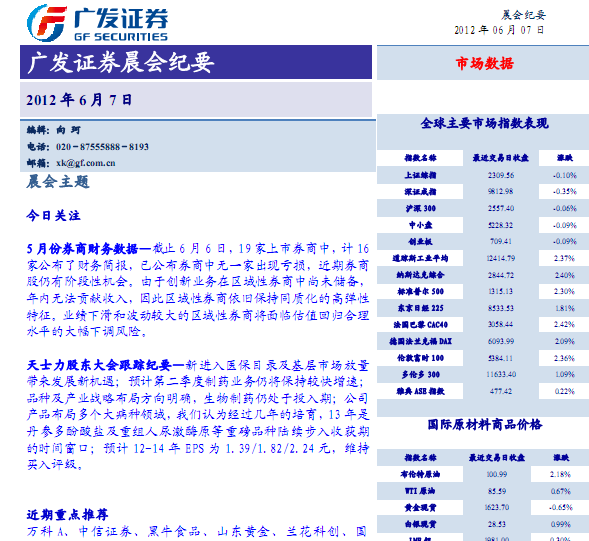Click the closing value 1315.13
Viewport: 589px width, 541px height.
click(x=501, y=292)
